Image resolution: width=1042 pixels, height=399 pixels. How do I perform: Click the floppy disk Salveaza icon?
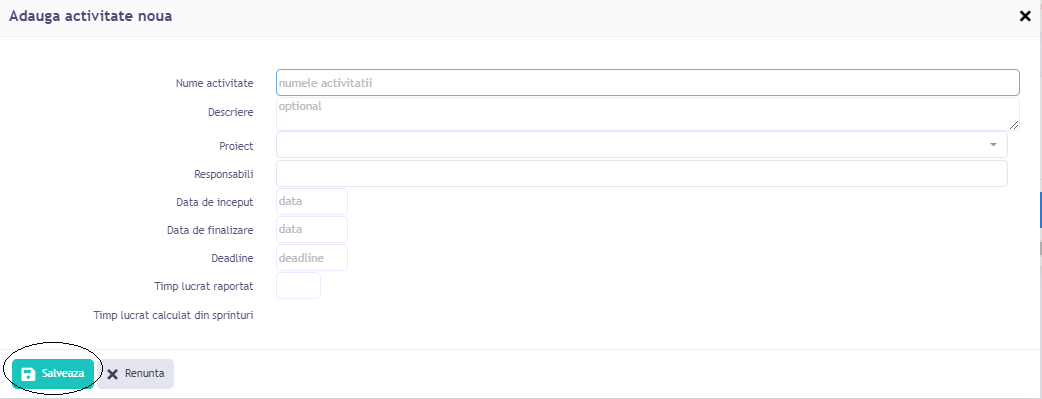click(28, 374)
